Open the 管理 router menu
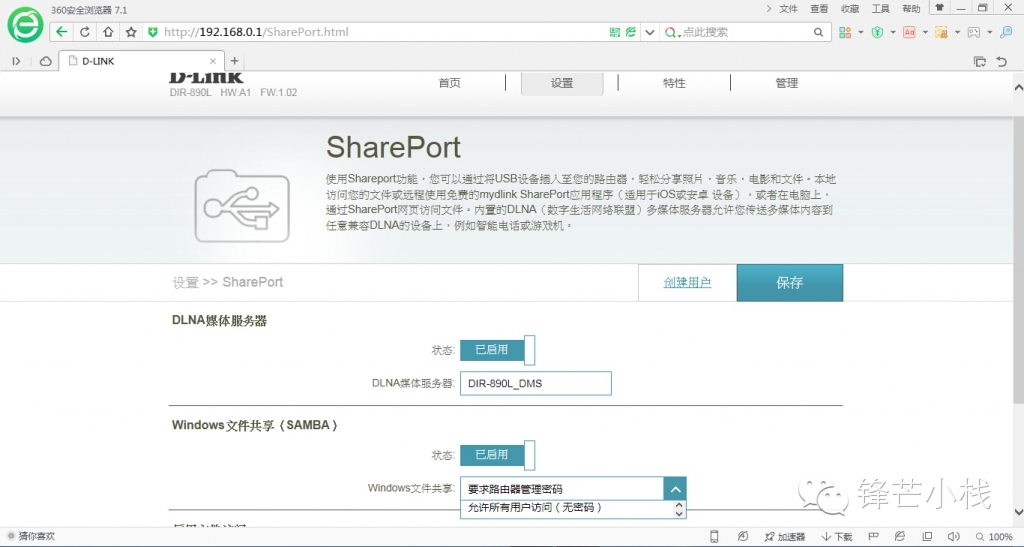Image resolution: width=1024 pixels, height=547 pixels. click(786, 83)
